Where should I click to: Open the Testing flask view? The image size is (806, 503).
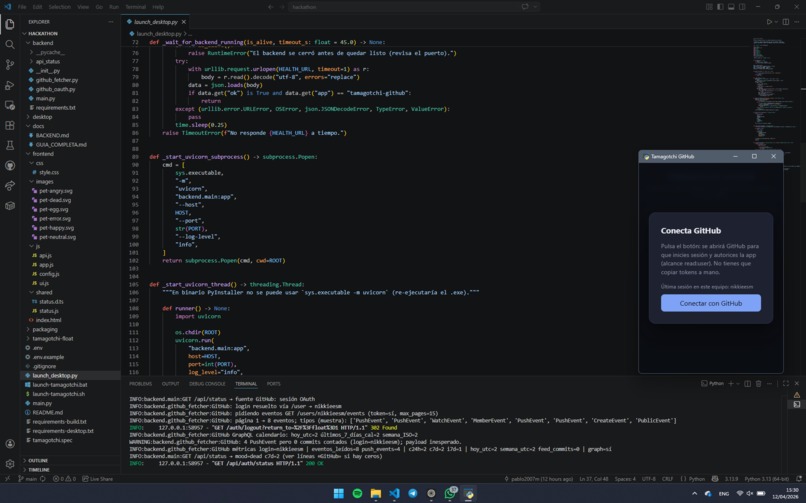[10, 145]
